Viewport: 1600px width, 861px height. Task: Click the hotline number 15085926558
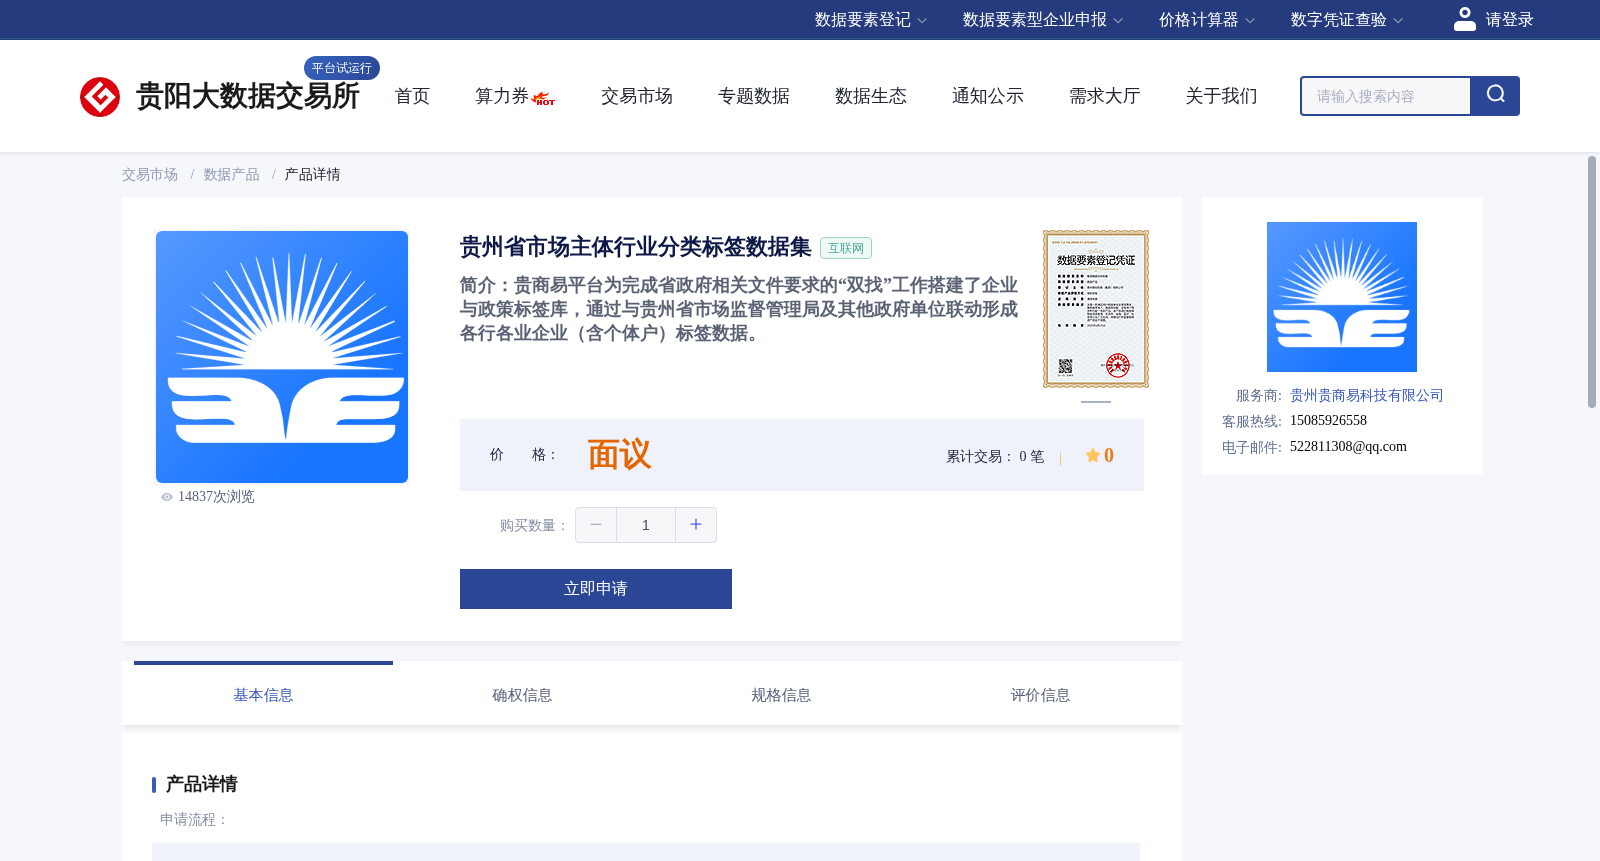coord(1328,421)
